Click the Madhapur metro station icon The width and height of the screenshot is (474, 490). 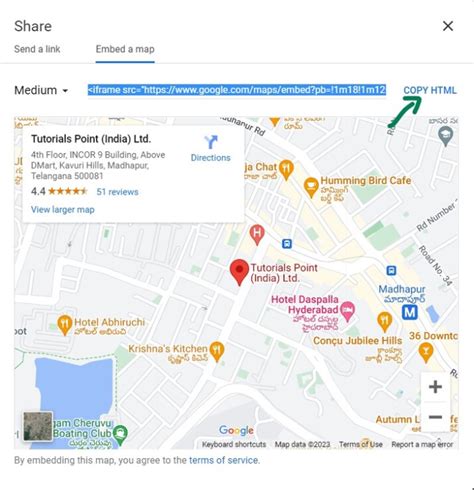coord(410,312)
